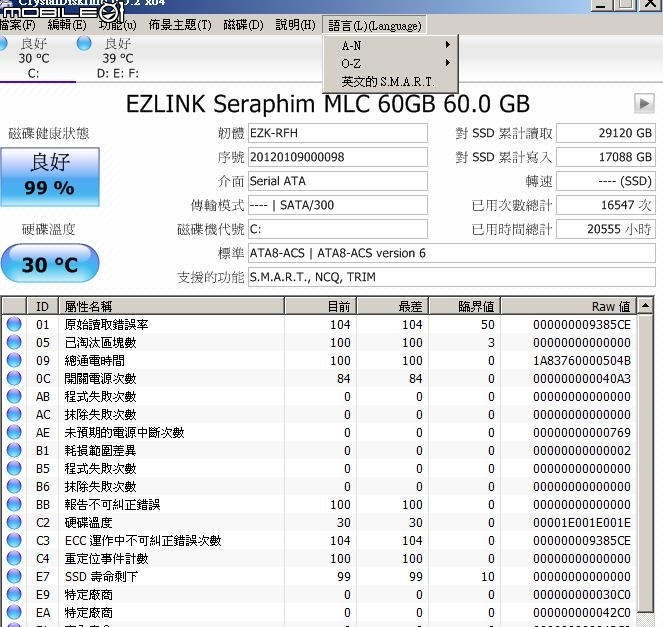
Task: Sort by 臨界值 column header
Action: click(x=465, y=306)
